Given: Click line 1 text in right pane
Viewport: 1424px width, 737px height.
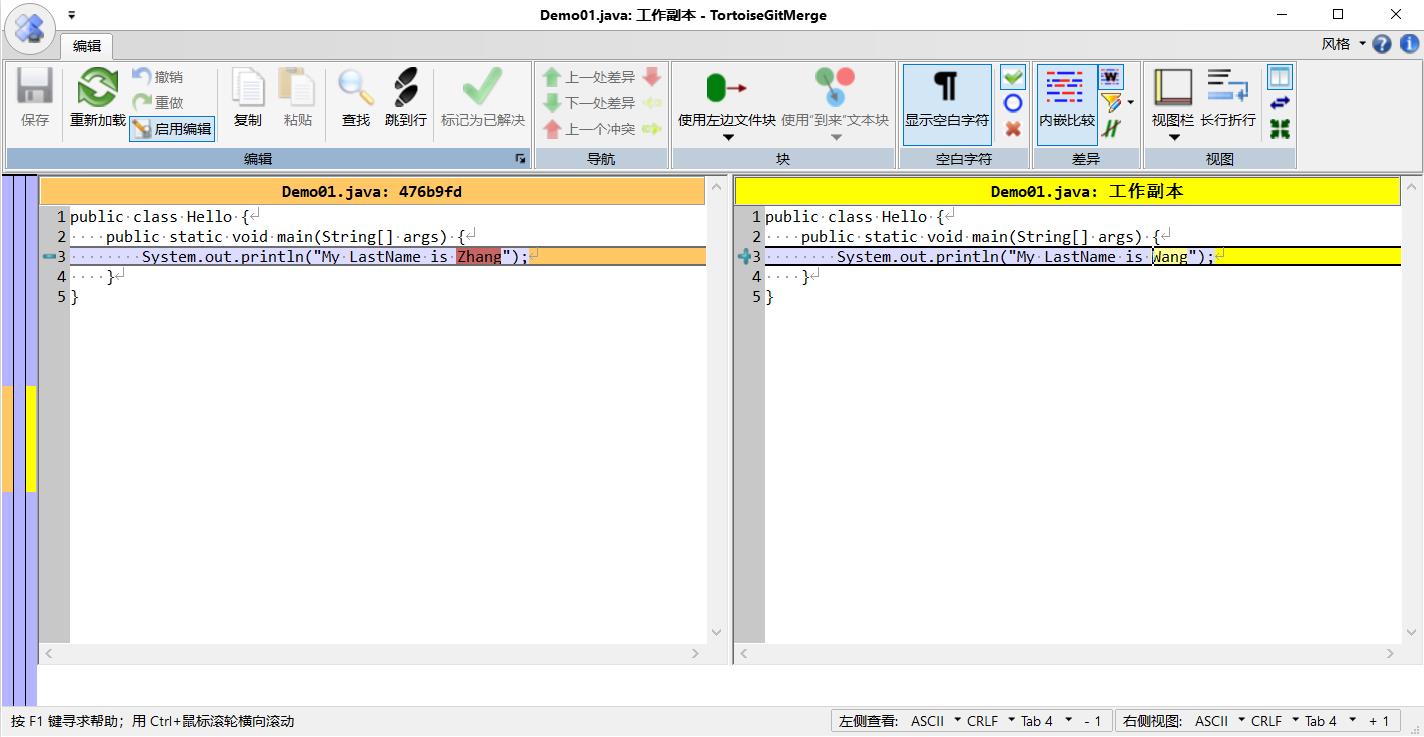Looking at the screenshot, I should [855, 217].
